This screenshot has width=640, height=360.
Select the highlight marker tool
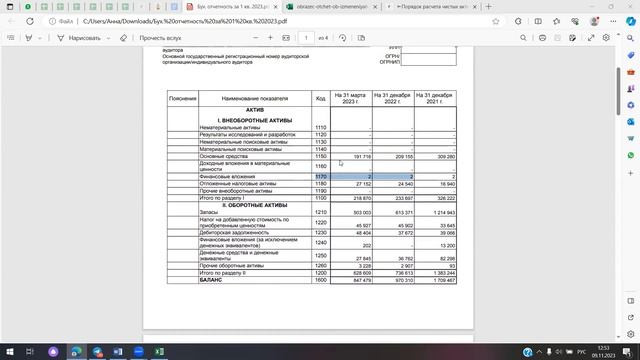click(x=29, y=38)
